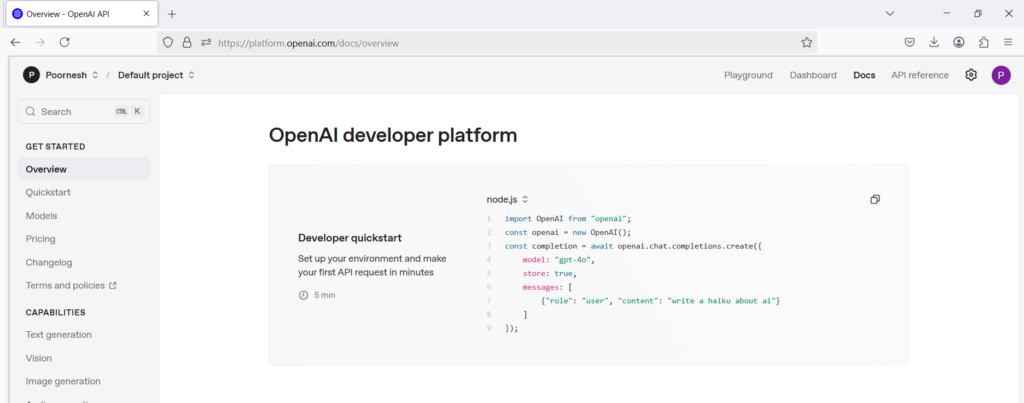
Task: Click the OpenAI developer platform heading
Action: tap(393, 135)
